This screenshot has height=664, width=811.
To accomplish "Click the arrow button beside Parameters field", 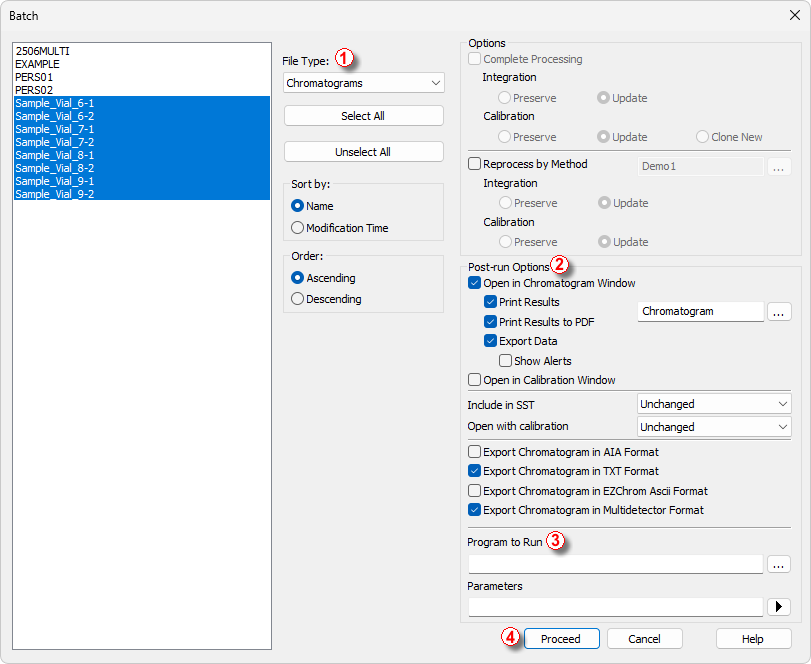I will pos(779,606).
